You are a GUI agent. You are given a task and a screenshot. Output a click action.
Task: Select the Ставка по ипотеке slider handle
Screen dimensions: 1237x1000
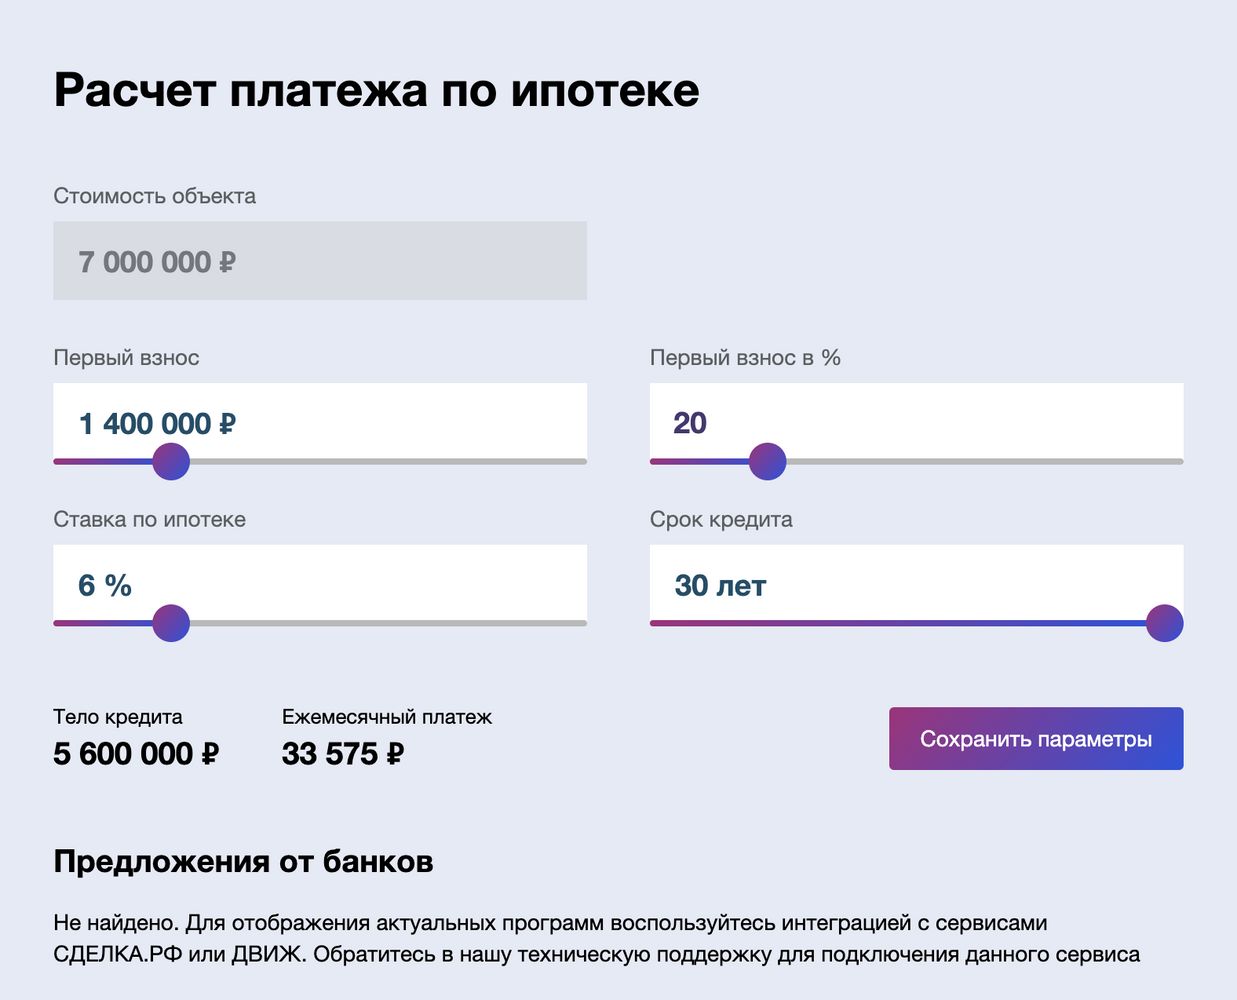[172, 624]
